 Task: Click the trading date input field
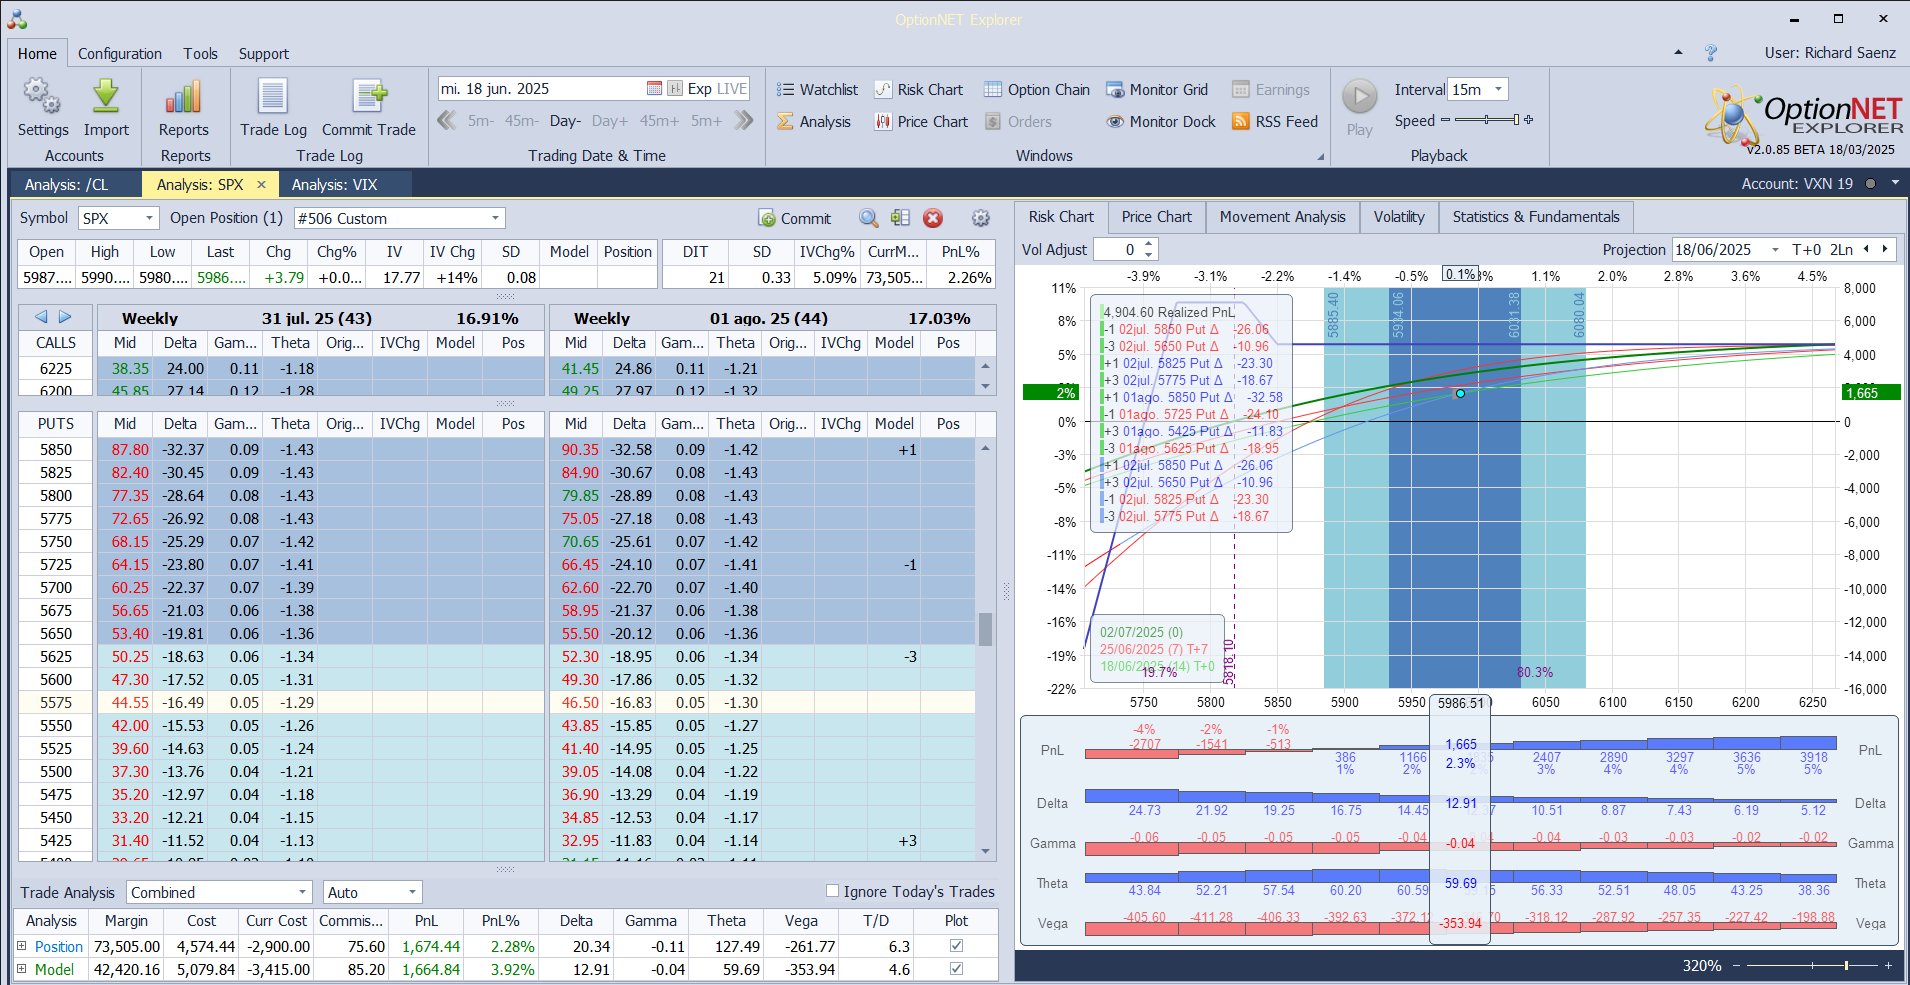(x=542, y=88)
